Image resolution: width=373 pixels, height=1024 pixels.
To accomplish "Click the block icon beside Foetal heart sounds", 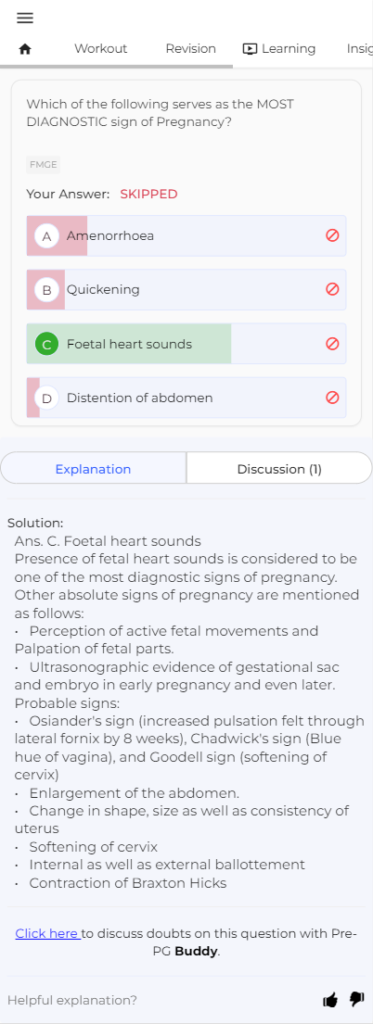I will (332, 344).
